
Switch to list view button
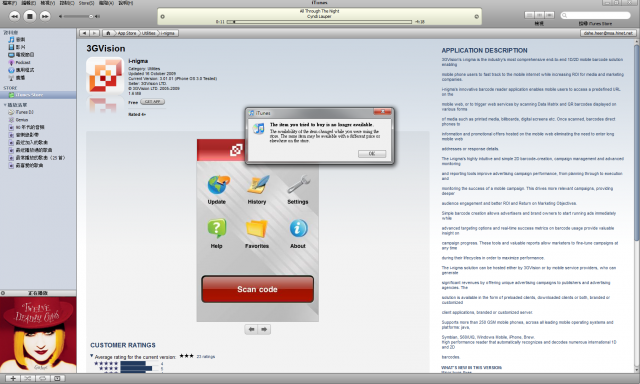pyautogui.click(x=529, y=15)
